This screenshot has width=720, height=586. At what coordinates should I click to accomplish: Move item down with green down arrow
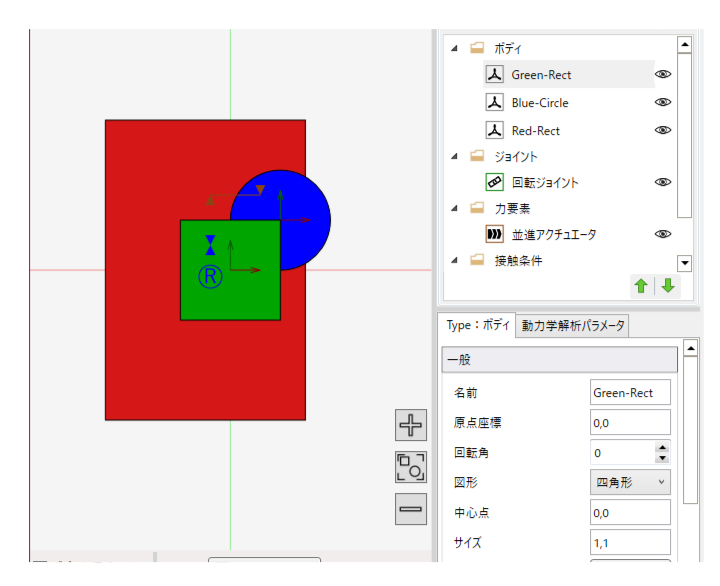click(x=668, y=286)
